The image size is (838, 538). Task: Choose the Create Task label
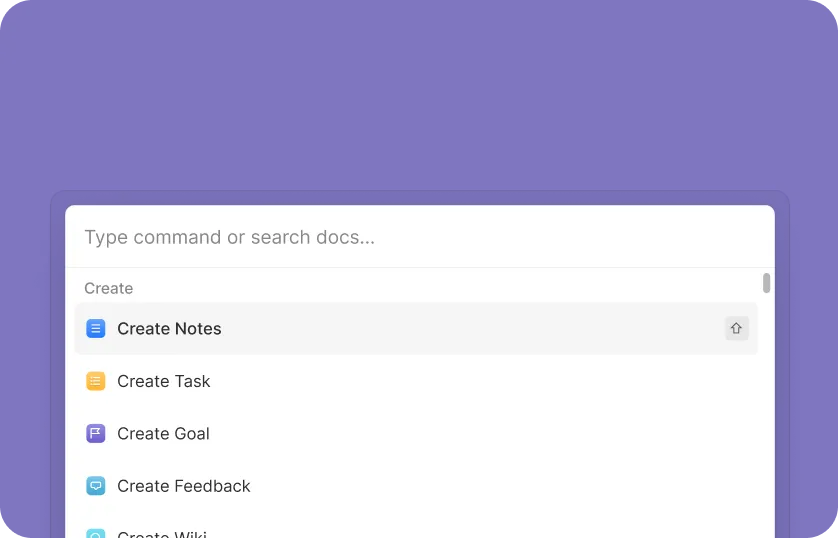pyautogui.click(x=164, y=381)
